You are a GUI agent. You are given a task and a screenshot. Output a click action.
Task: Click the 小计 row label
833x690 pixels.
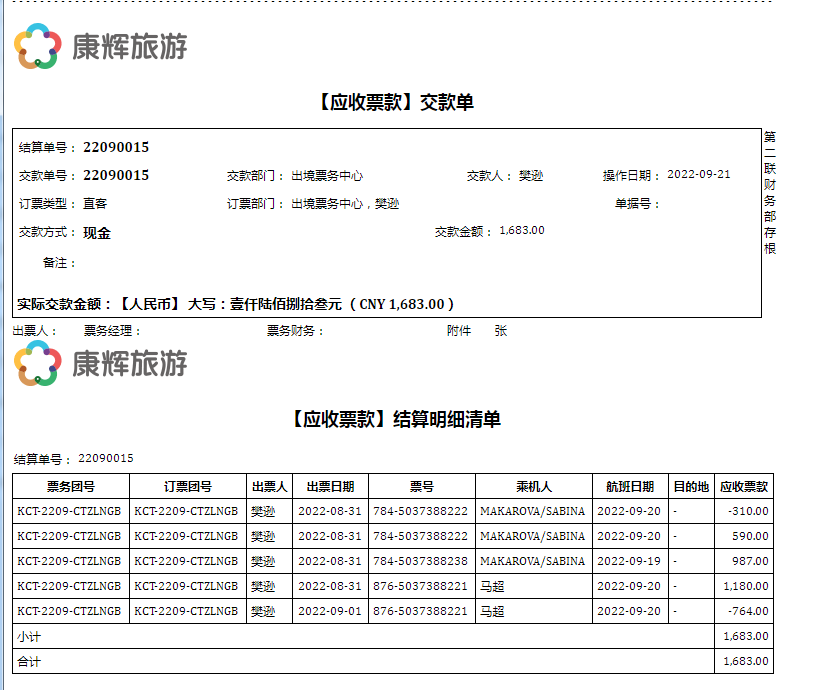[x=28, y=636]
